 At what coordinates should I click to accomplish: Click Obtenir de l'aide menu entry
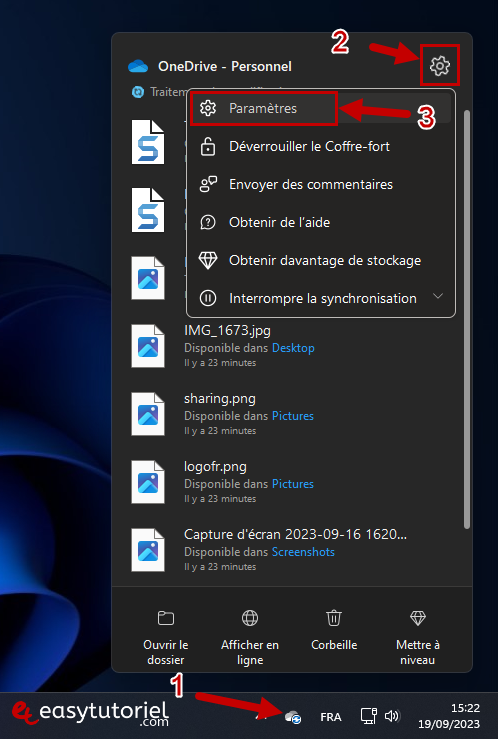pos(321,222)
